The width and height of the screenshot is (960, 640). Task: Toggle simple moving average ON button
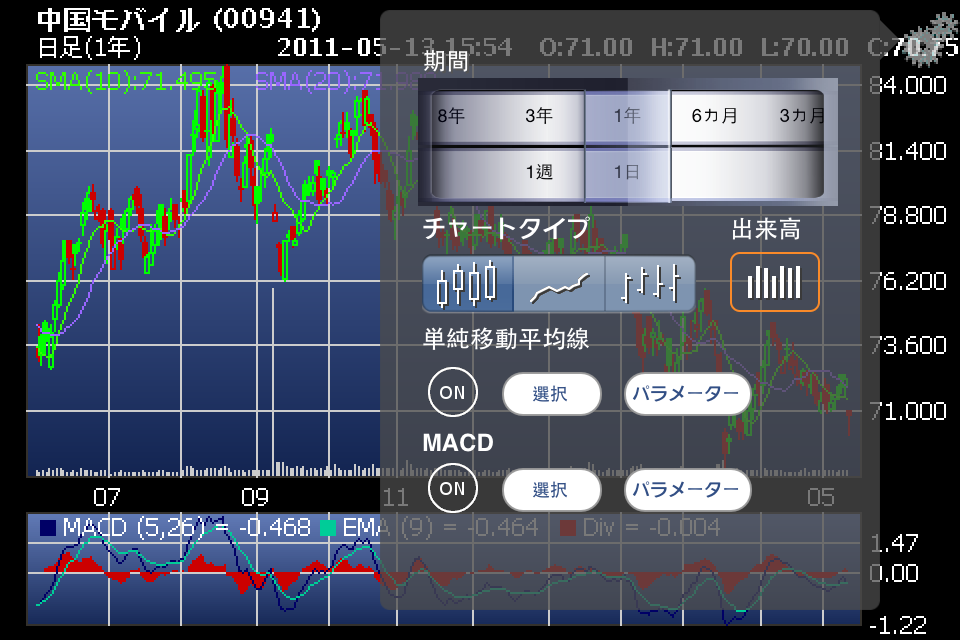452,393
